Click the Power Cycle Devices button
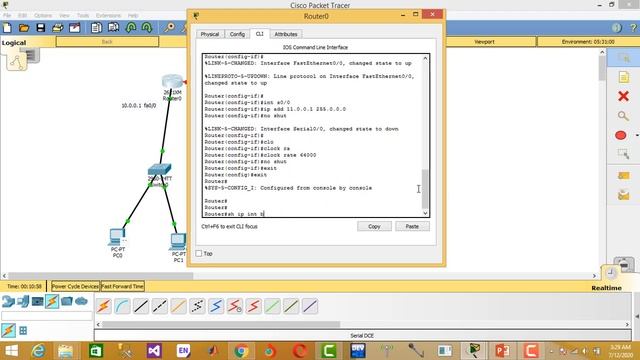This screenshot has width=640, height=360. point(75,287)
